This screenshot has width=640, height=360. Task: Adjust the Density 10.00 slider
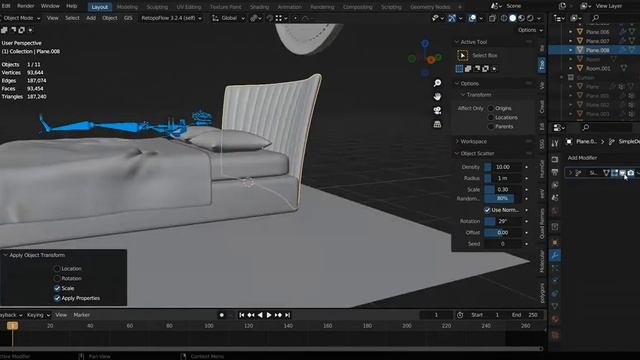coord(502,167)
